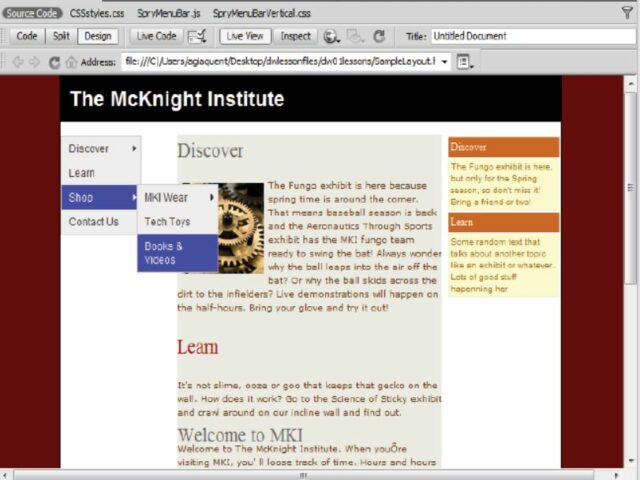Viewport: 640px width, 480px height.
Task: Toggle Live View mode
Action: click(x=245, y=36)
